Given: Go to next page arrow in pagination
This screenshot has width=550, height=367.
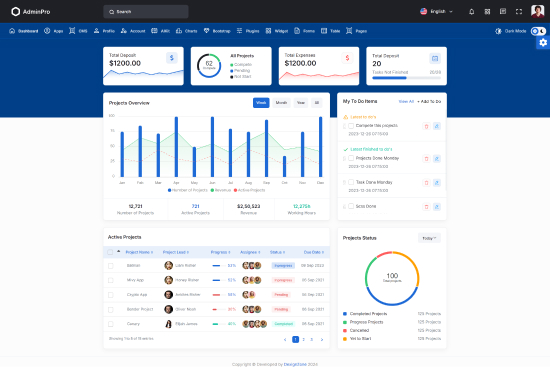Looking at the screenshot, I should click(x=322, y=339).
